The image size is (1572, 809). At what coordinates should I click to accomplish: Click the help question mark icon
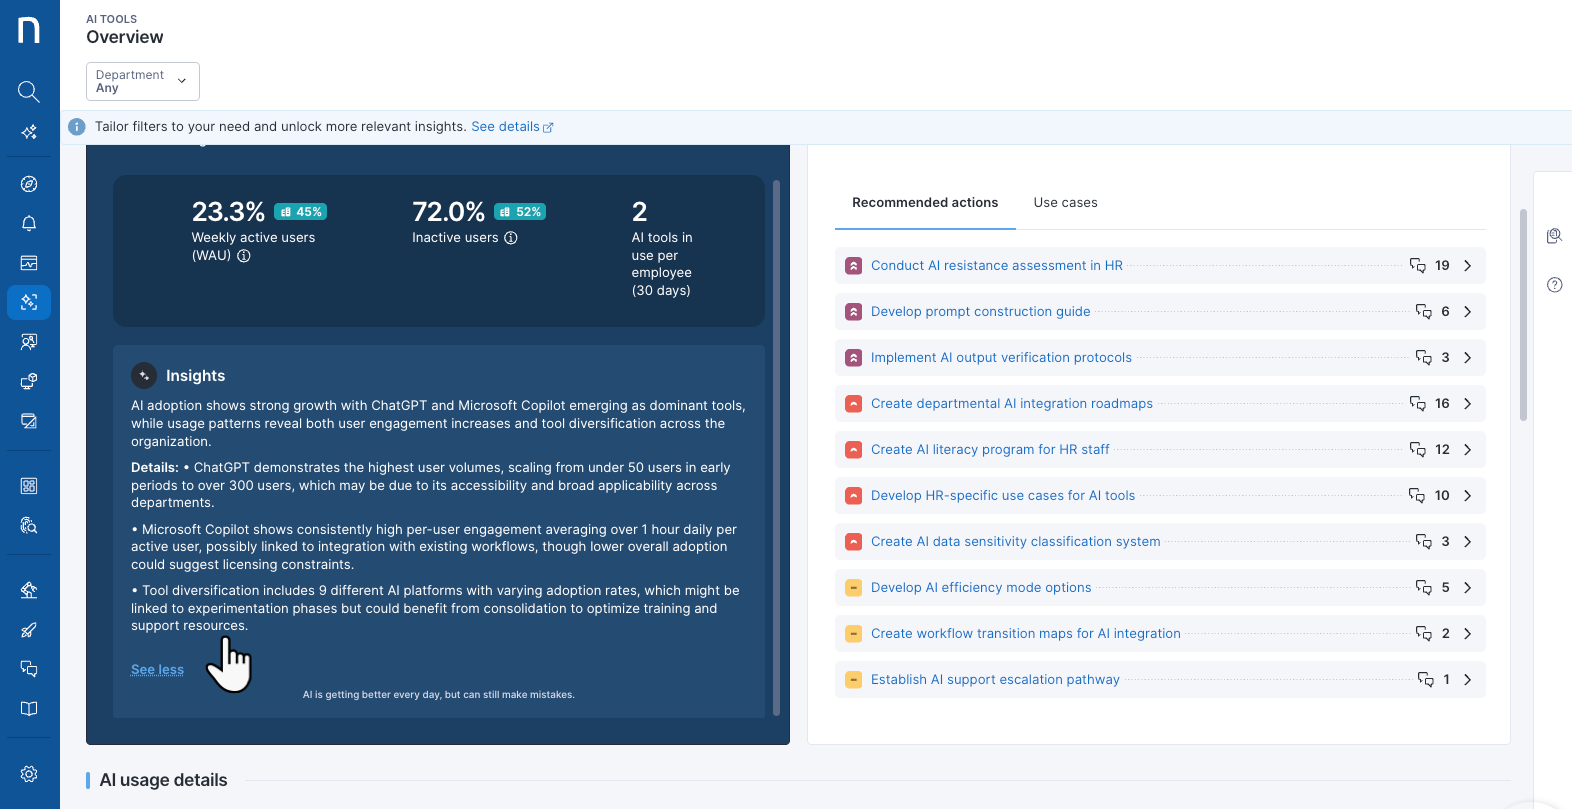(1554, 285)
